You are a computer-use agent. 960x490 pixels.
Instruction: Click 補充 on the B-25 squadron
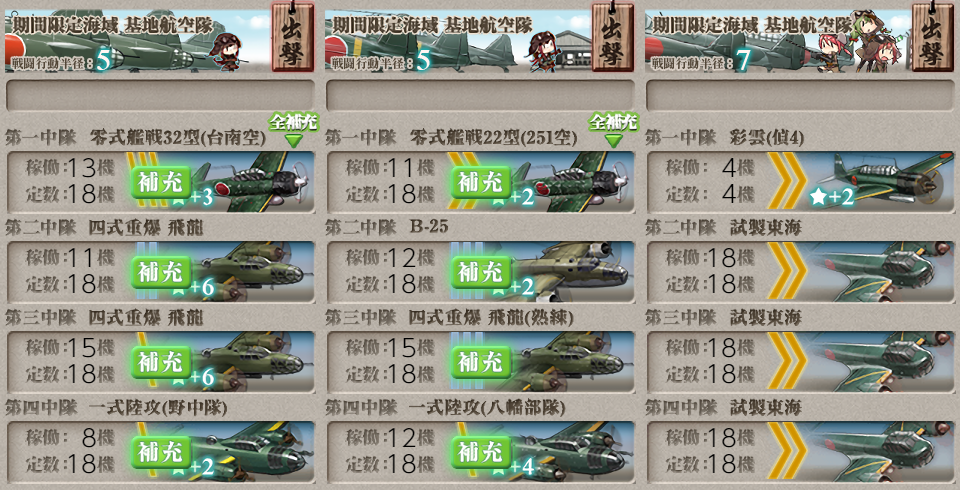[x=481, y=272]
